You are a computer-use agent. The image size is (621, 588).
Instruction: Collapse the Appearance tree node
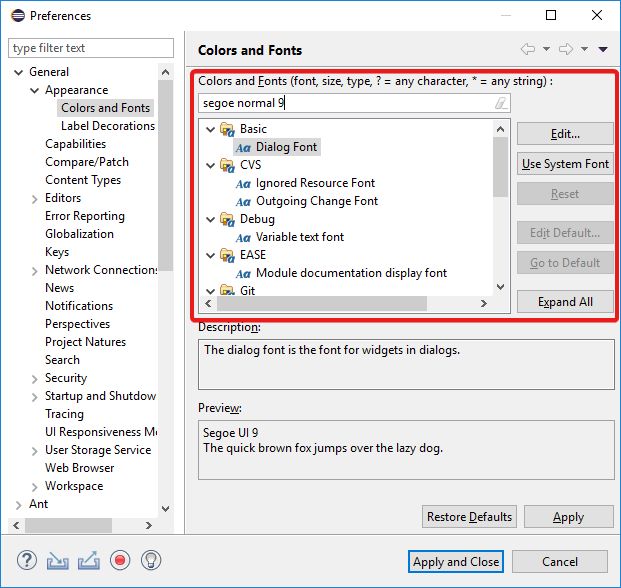click(x=34, y=91)
